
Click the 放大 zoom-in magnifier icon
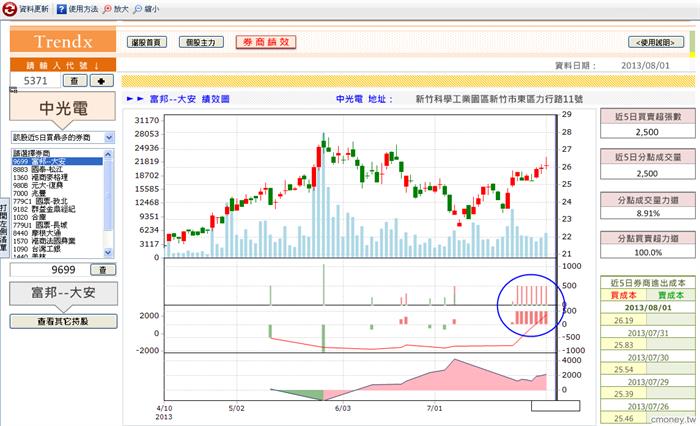pos(108,9)
